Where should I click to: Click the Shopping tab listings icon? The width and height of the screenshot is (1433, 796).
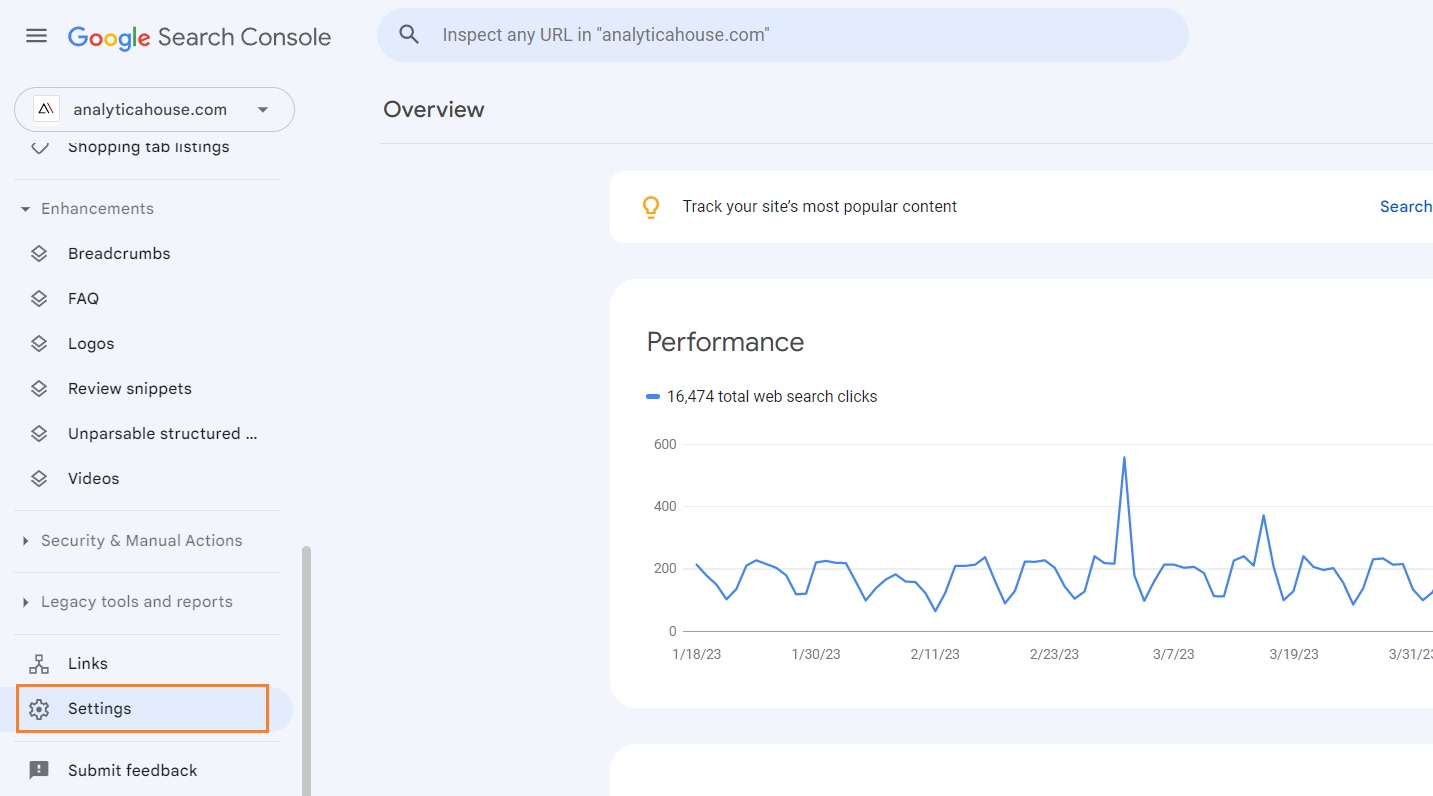[39, 147]
